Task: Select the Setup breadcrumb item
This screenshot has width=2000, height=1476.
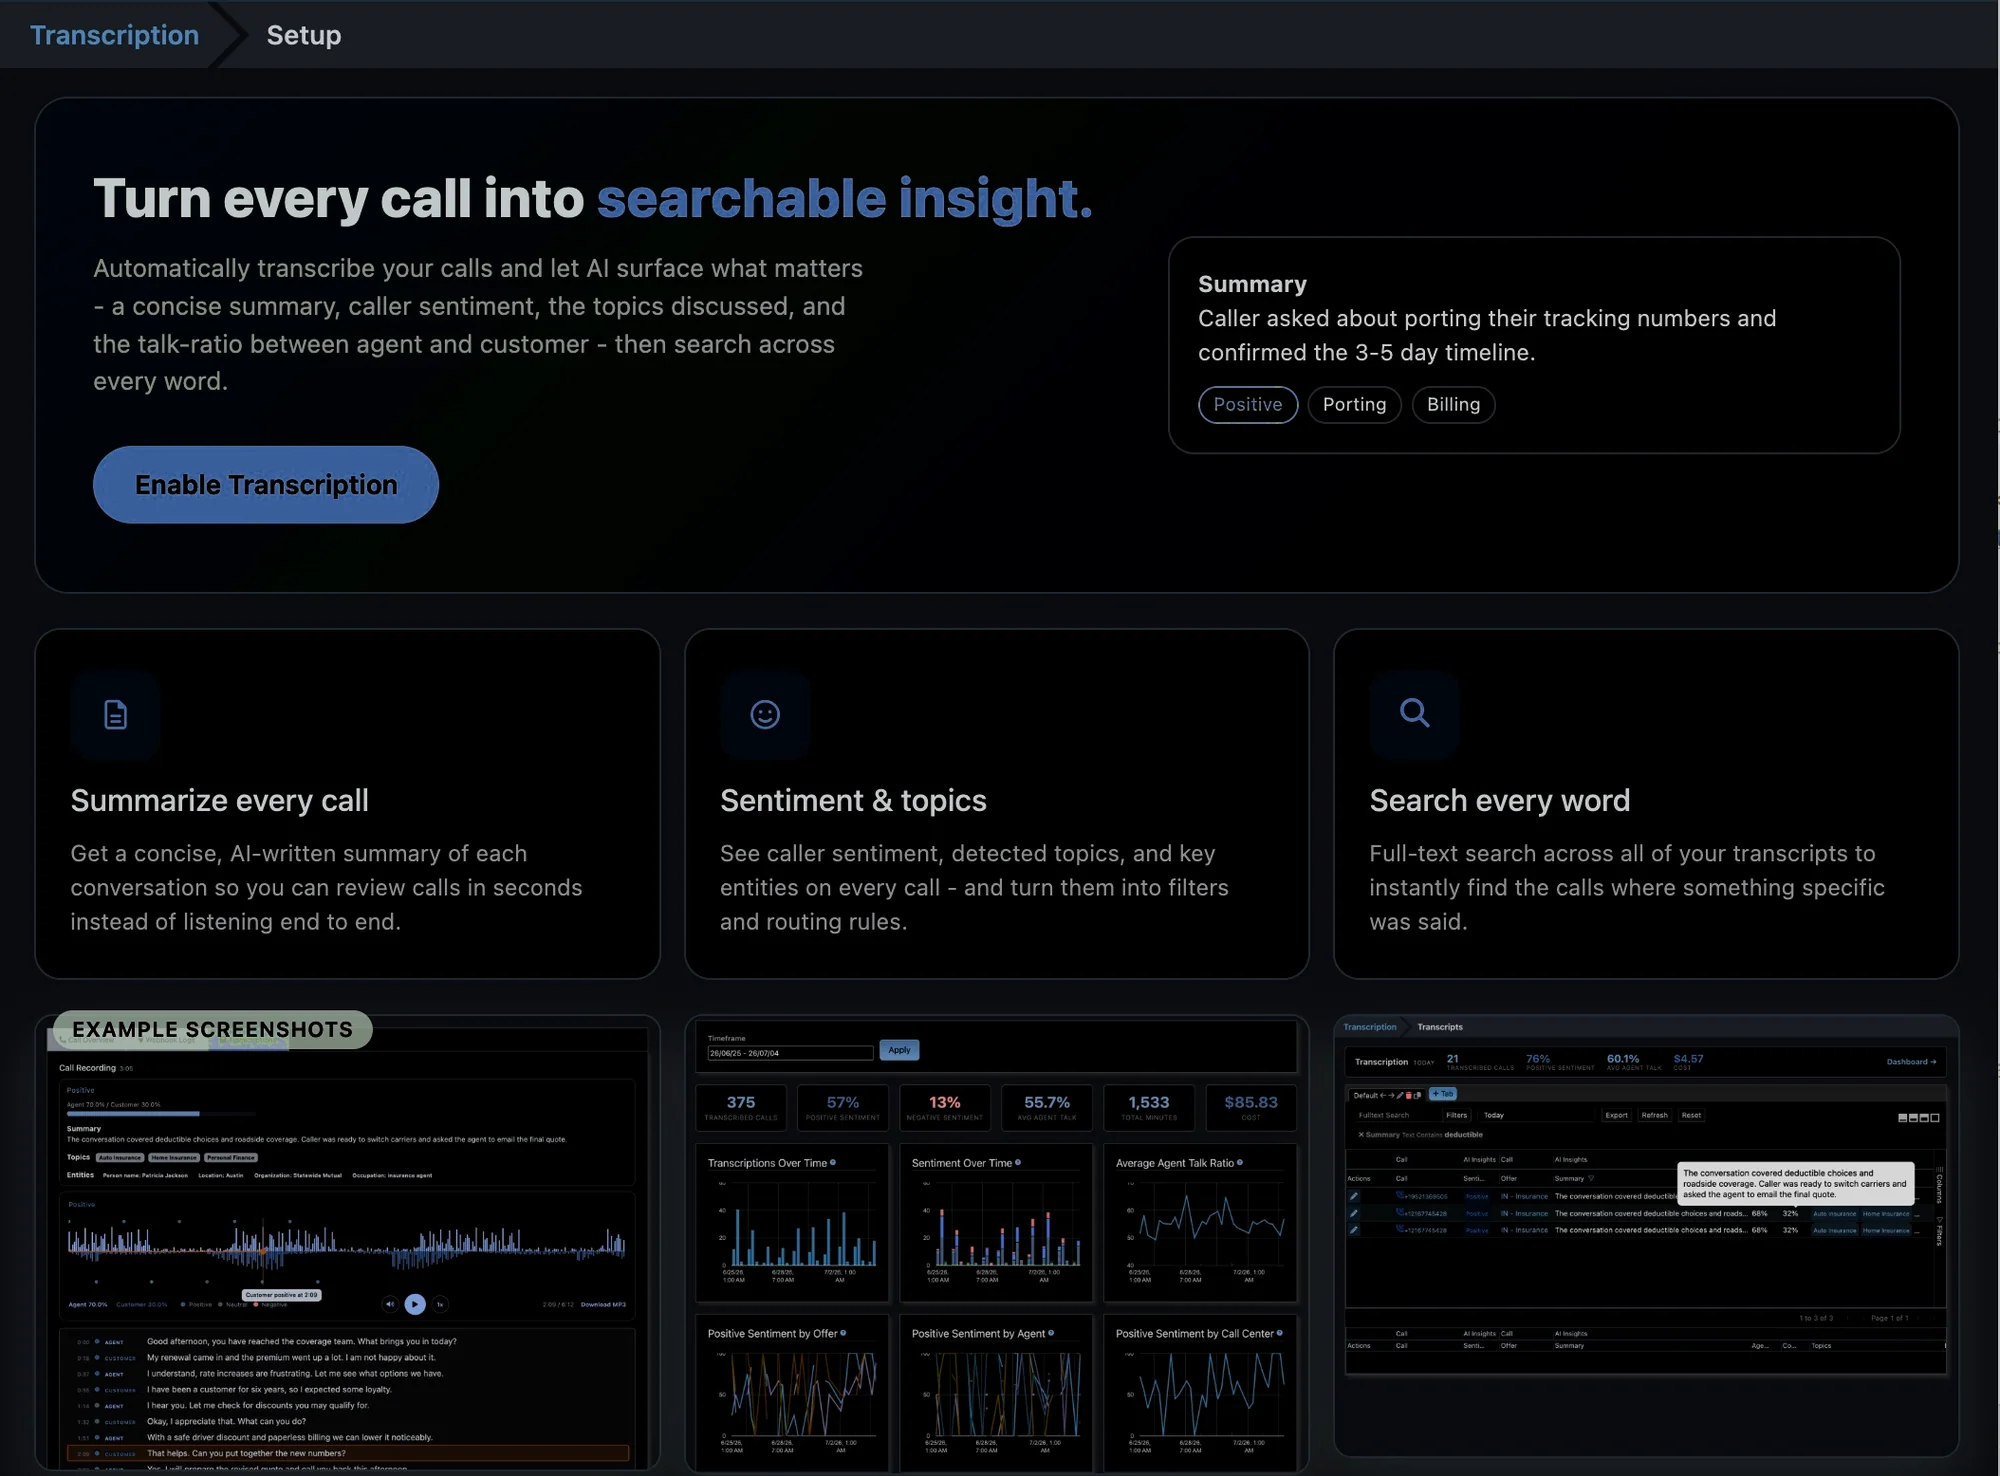Action: click(x=304, y=35)
